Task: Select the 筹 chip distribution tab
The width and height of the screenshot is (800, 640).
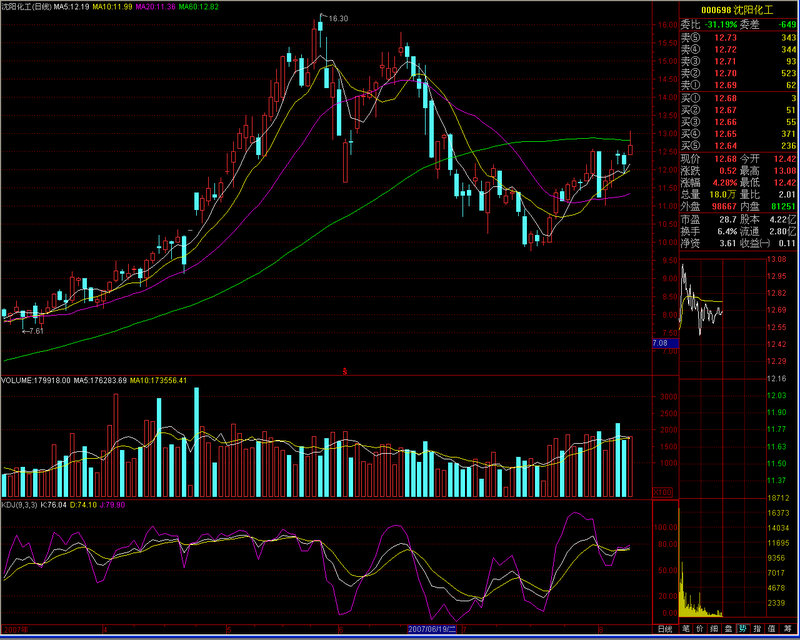Action: pos(785,629)
